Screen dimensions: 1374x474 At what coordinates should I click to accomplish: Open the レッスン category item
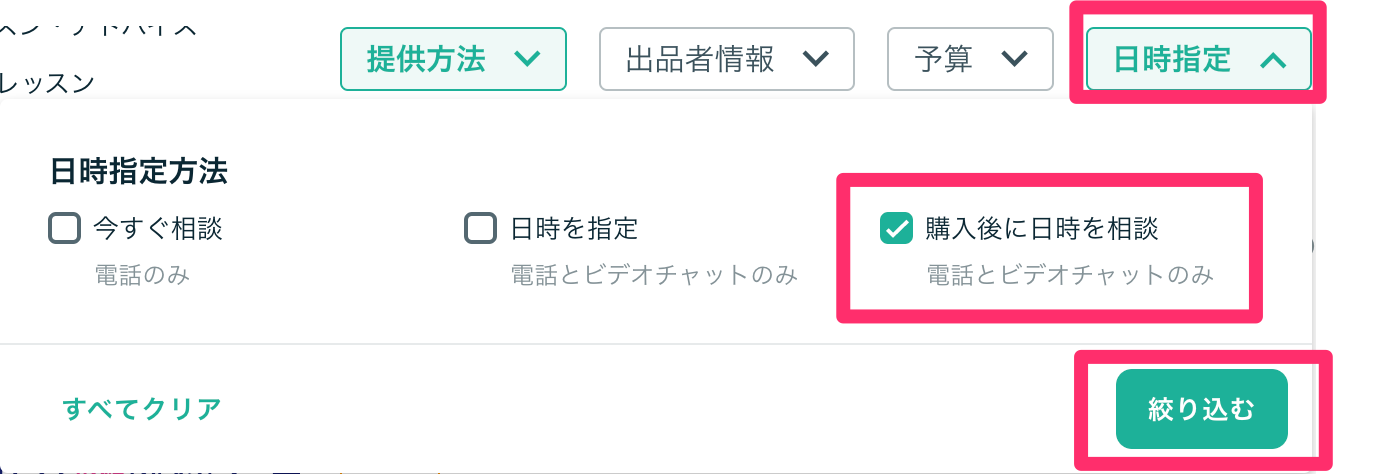(47, 83)
